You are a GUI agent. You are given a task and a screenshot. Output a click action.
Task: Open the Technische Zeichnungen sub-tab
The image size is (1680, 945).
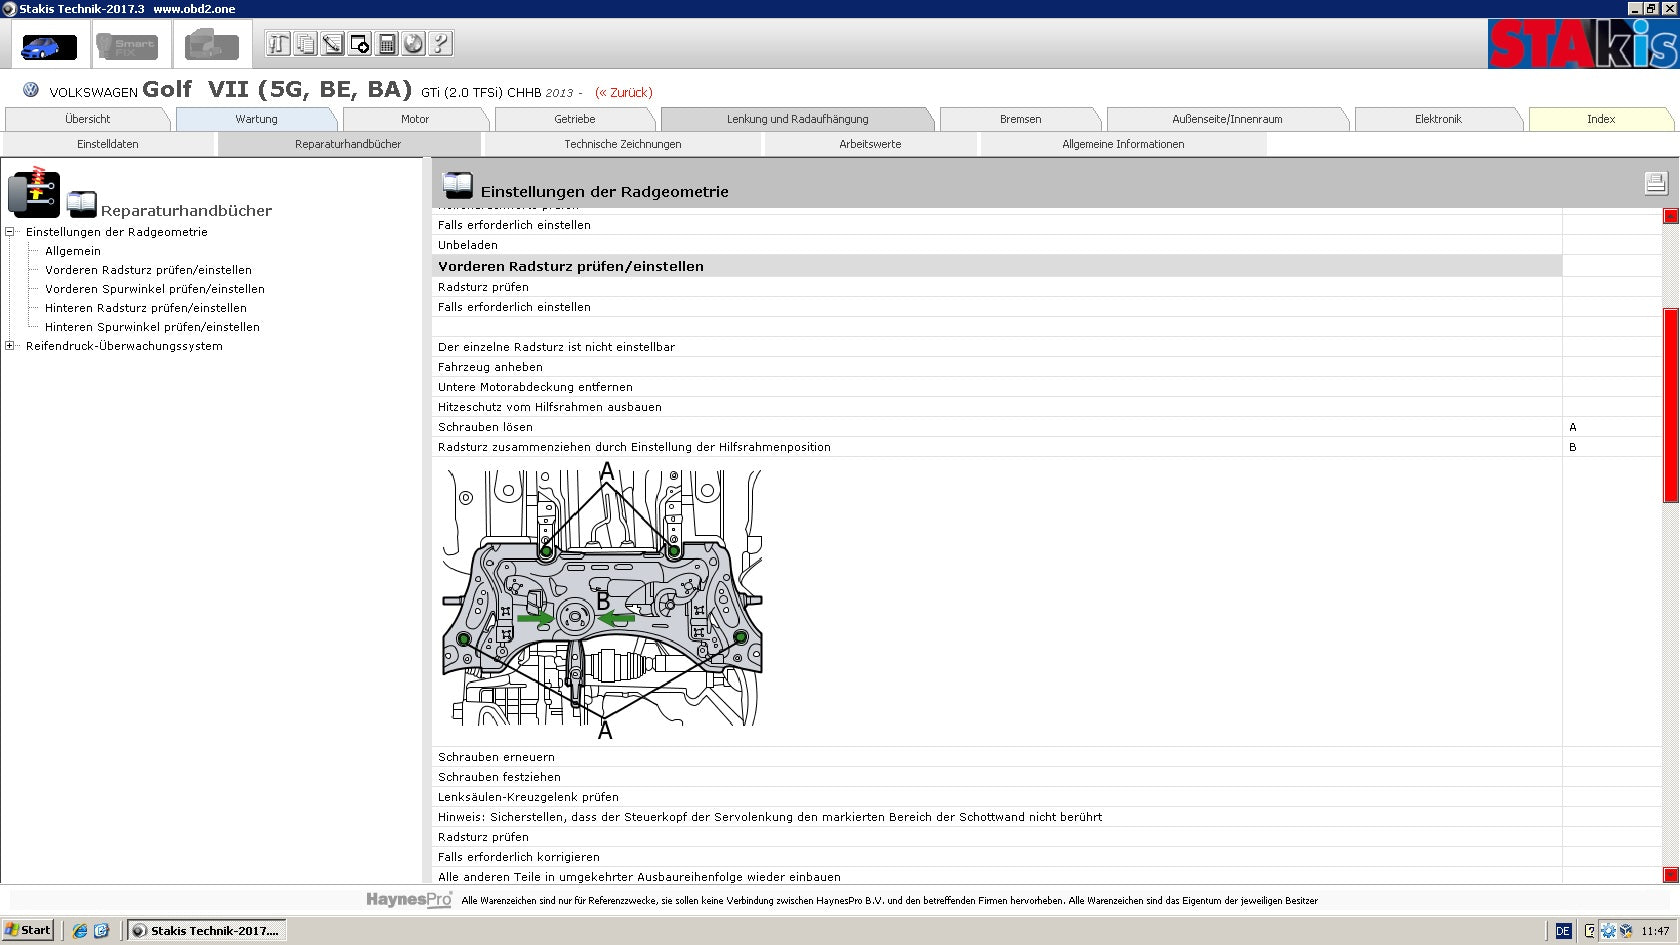[x=622, y=144]
